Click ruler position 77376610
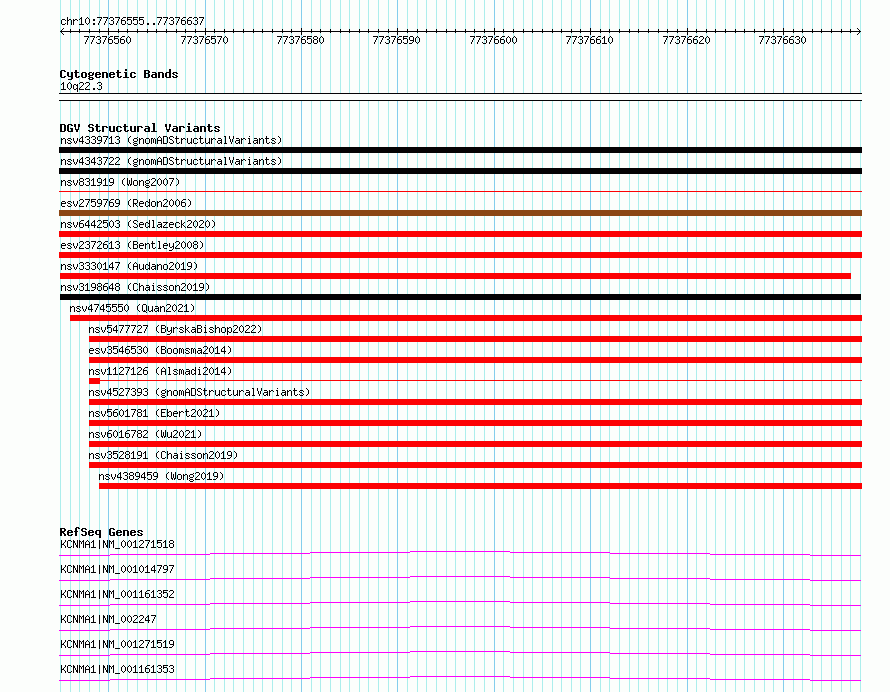 (589, 40)
